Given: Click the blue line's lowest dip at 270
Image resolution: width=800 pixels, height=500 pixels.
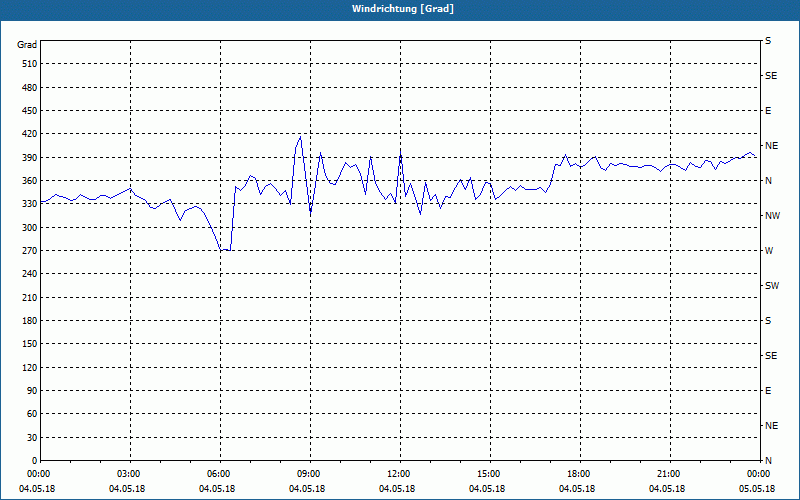Looking at the screenshot, I should (x=226, y=250).
